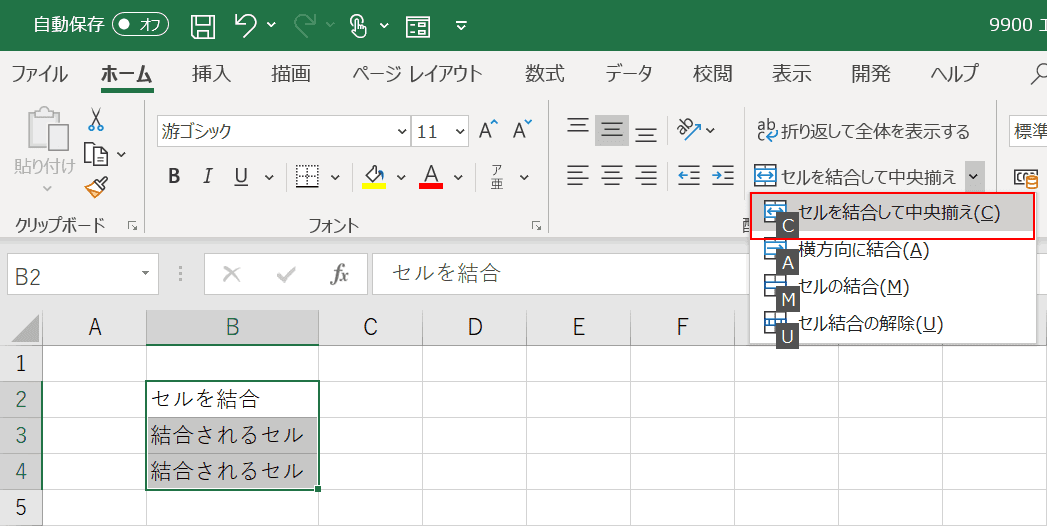Open the font size 11 dropdown
The width and height of the screenshot is (1047, 526).
(460, 132)
